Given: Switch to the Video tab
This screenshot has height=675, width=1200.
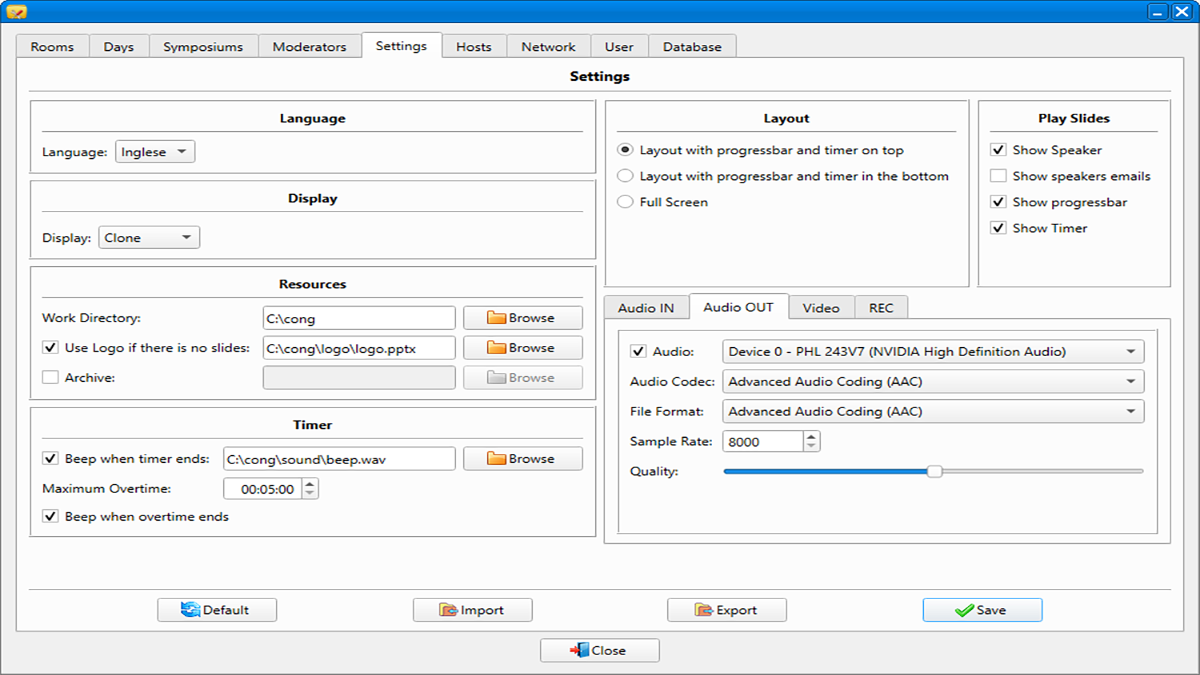Looking at the screenshot, I should [x=821, y=308].
